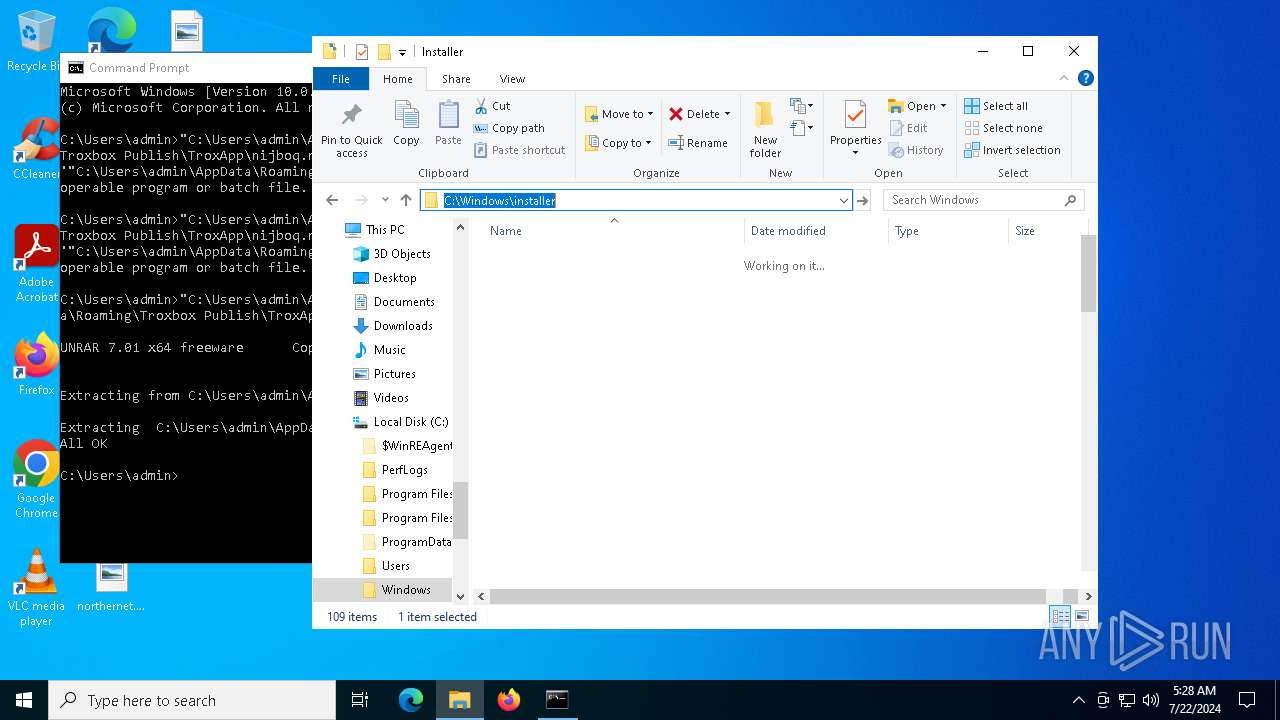
Task: Click the vertical scrollbar in navigation pane
Action: pos(461,510)
